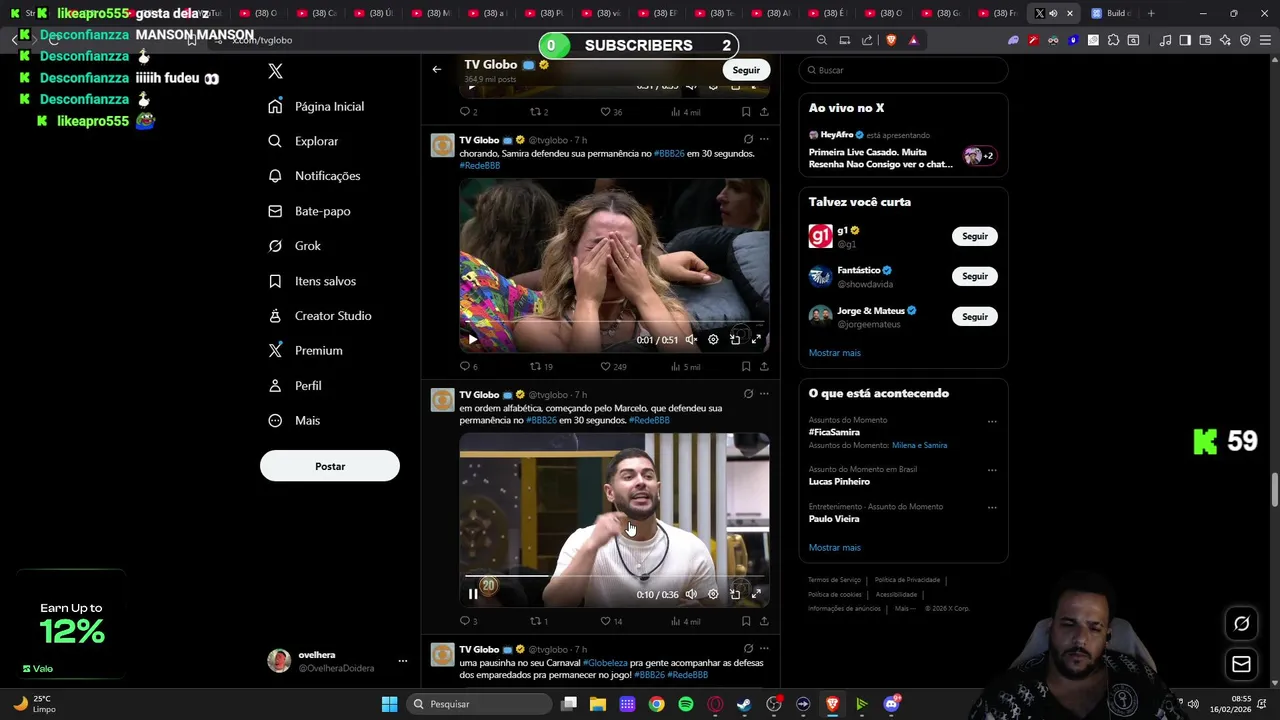Share the Marcelo post
The width and height of the screenshot is (1280, 720).
click(764, 622)
